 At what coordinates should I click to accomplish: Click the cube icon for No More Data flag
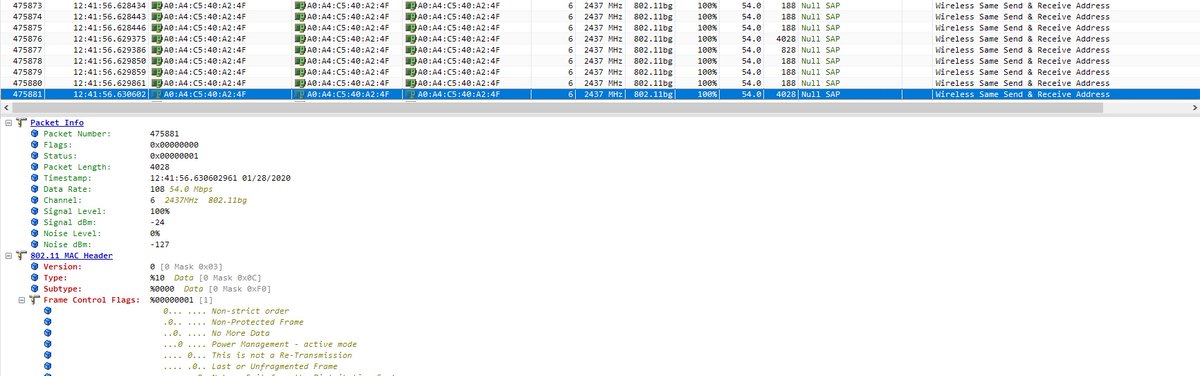click(x=48, y=333)
